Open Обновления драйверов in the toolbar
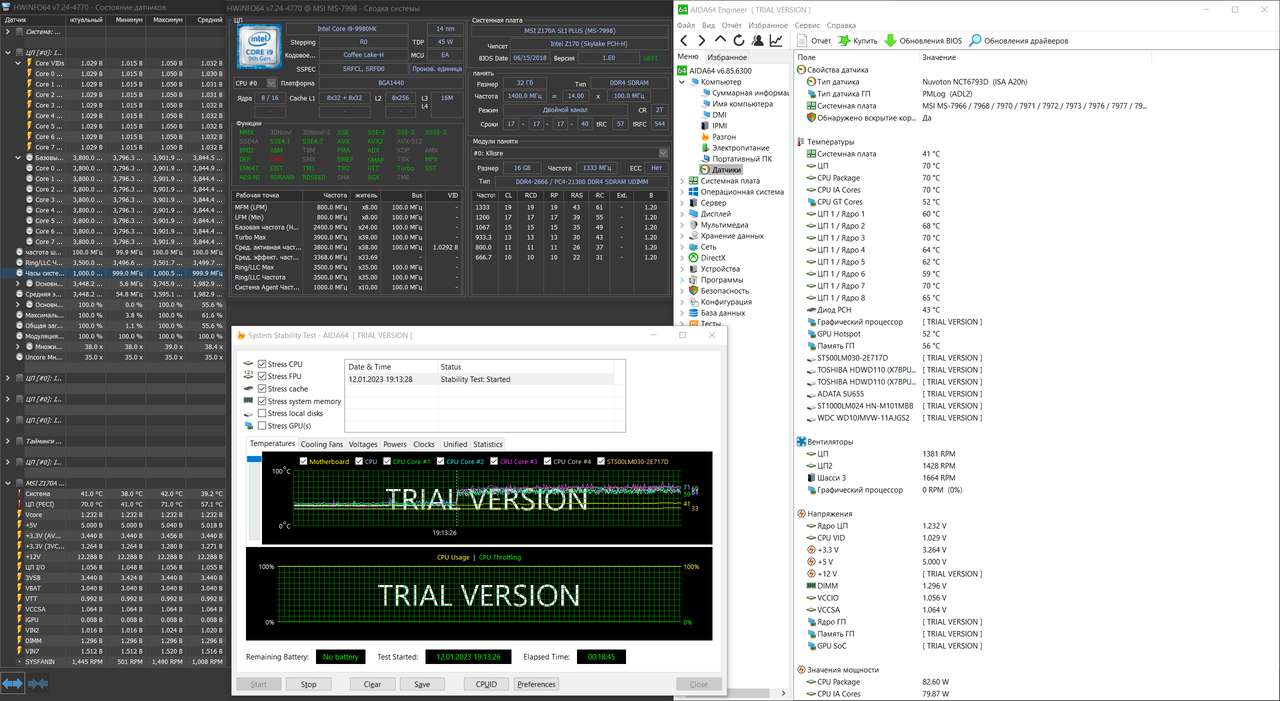The height and width of the screenshot is (701, 1280). (x=1018, y=41)
